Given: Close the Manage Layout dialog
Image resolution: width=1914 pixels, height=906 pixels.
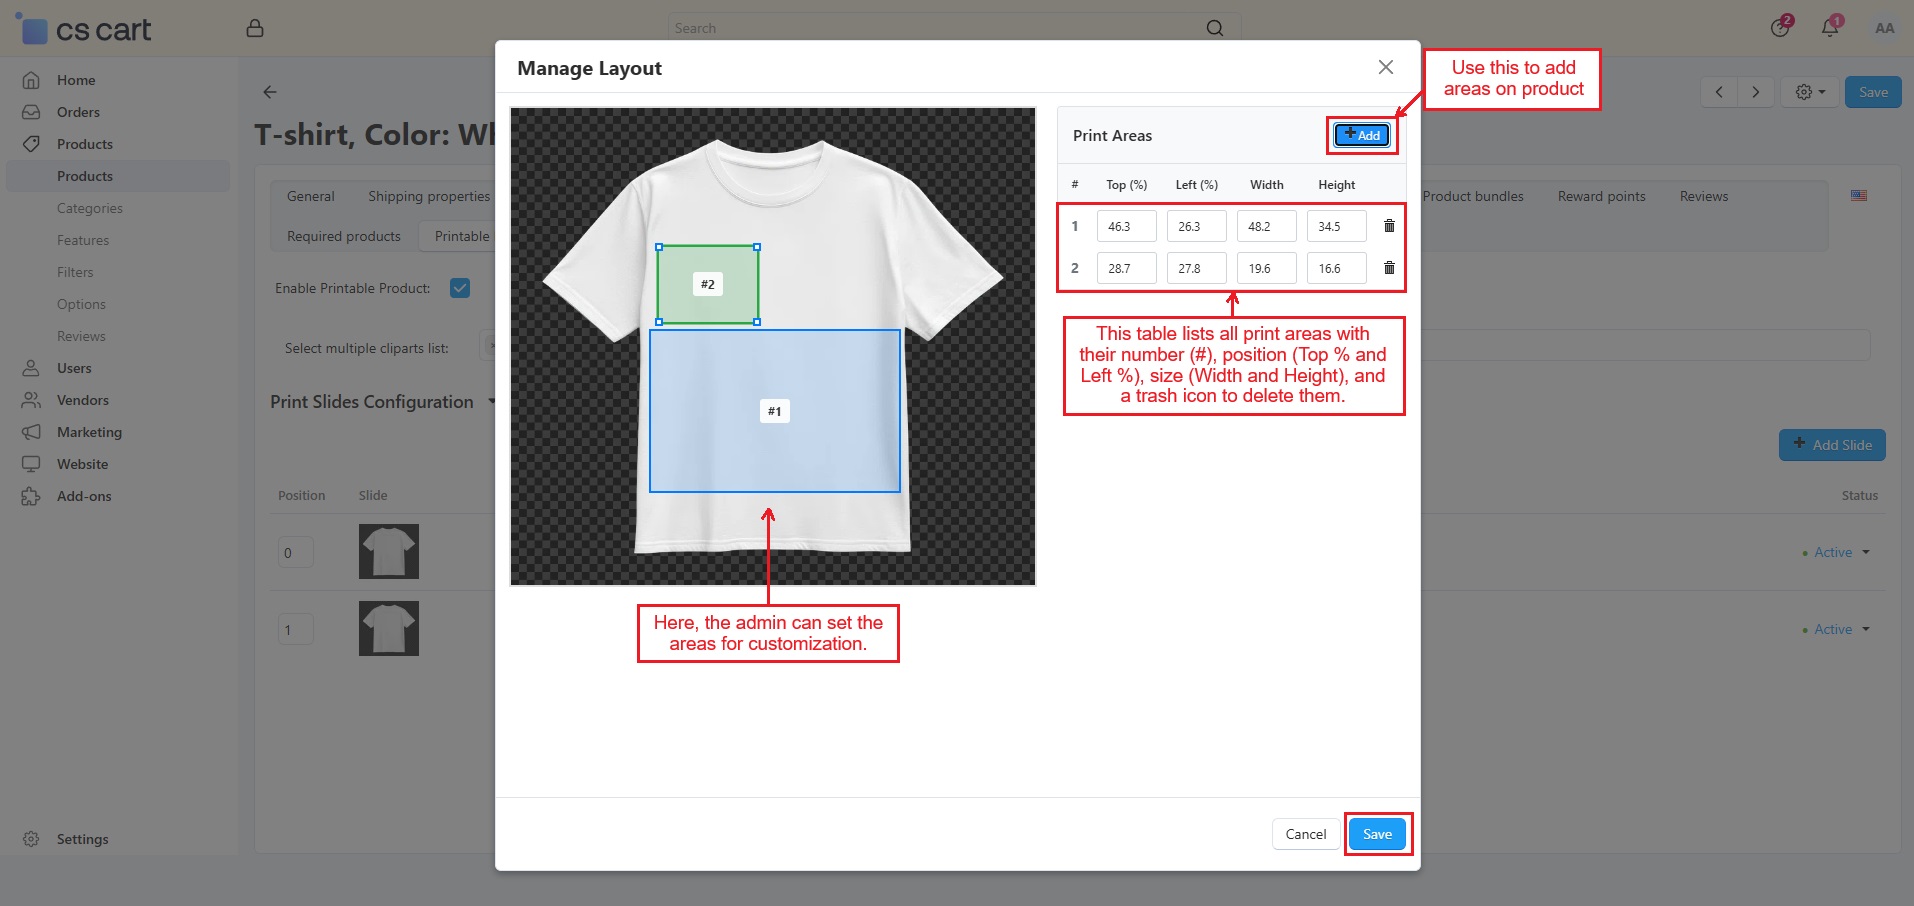Looking at the screenshot, I should (1385, 67).
